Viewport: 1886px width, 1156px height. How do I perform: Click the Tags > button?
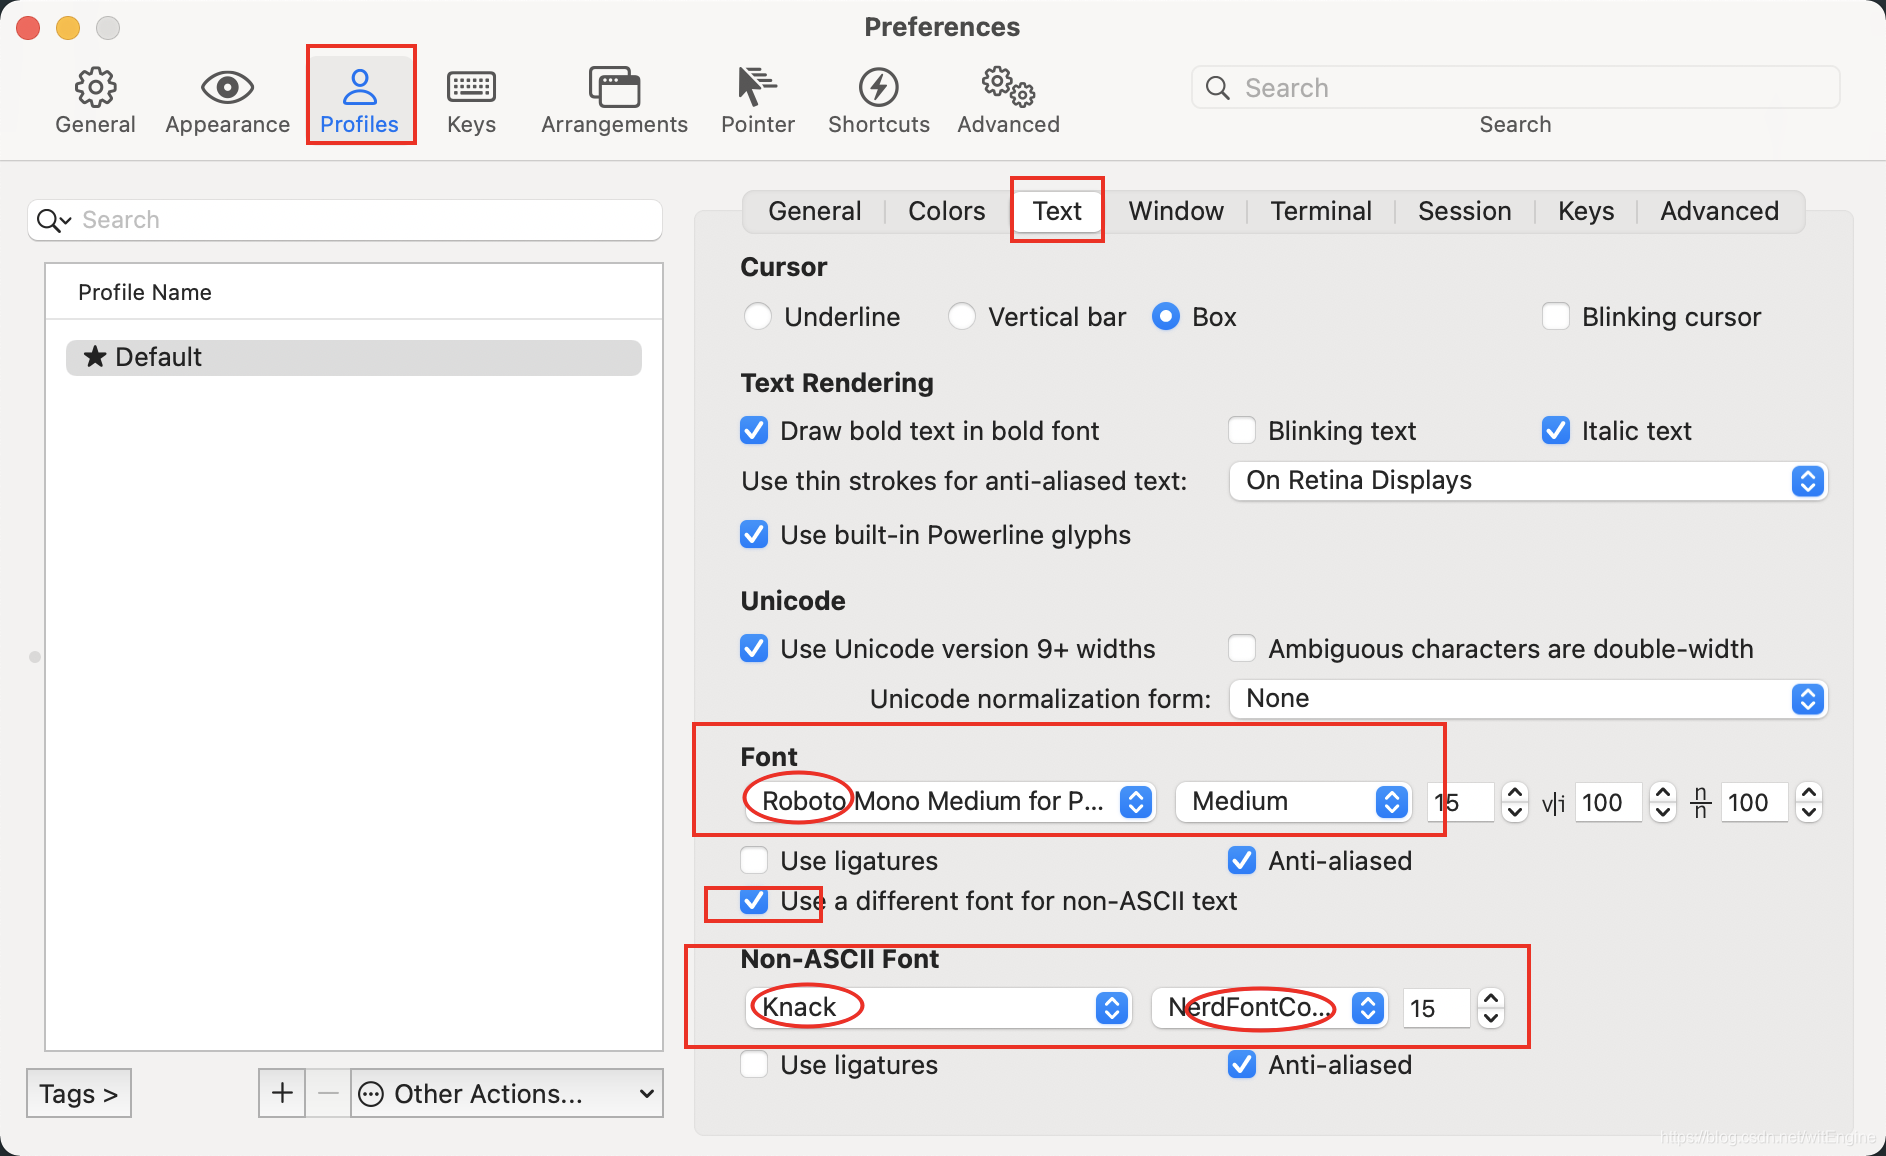[x=79, y=1094]
